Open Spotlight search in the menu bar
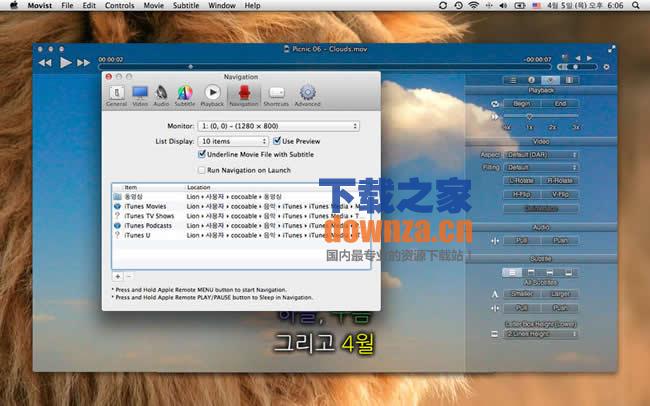Viewport: 650px width, 406px height. [x=636, y=5]
